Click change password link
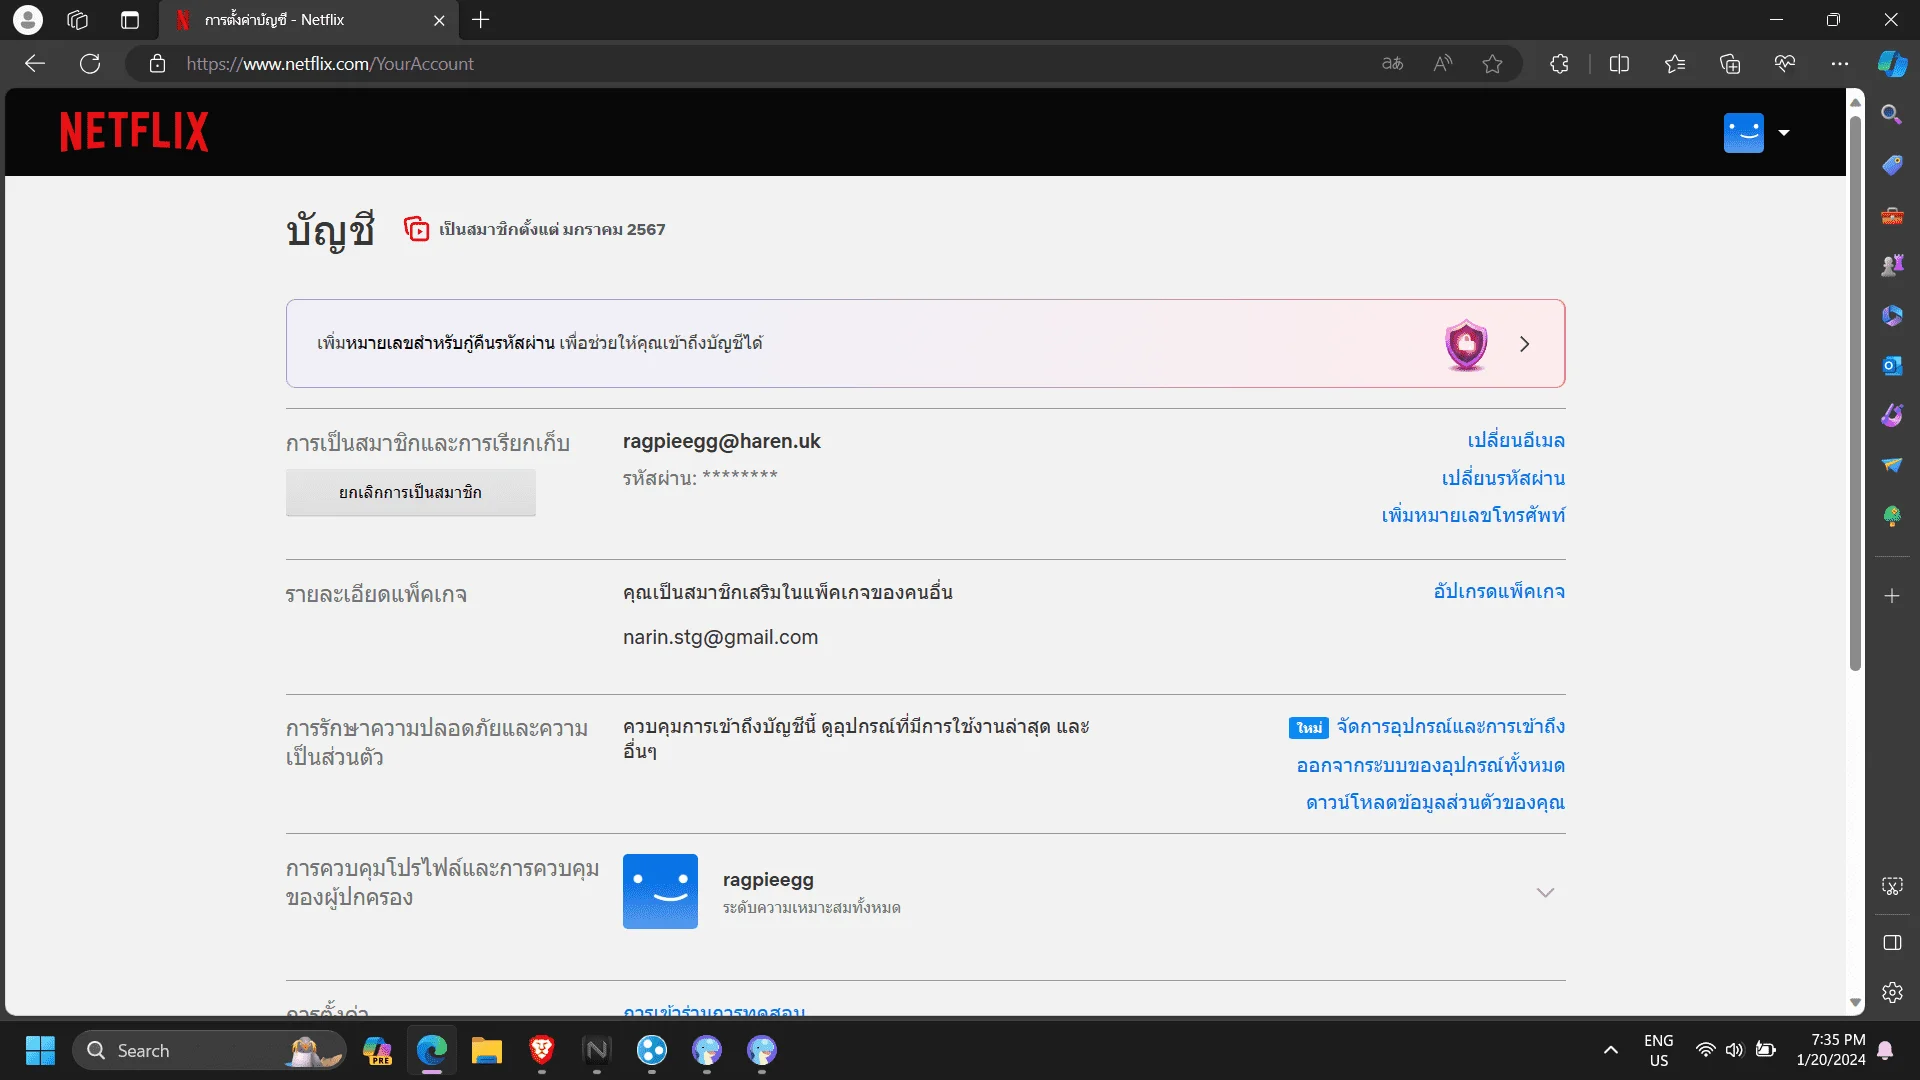The height and width of the screenshot is (1080, 1920). pyautogui.click(x=1503, y=478)
